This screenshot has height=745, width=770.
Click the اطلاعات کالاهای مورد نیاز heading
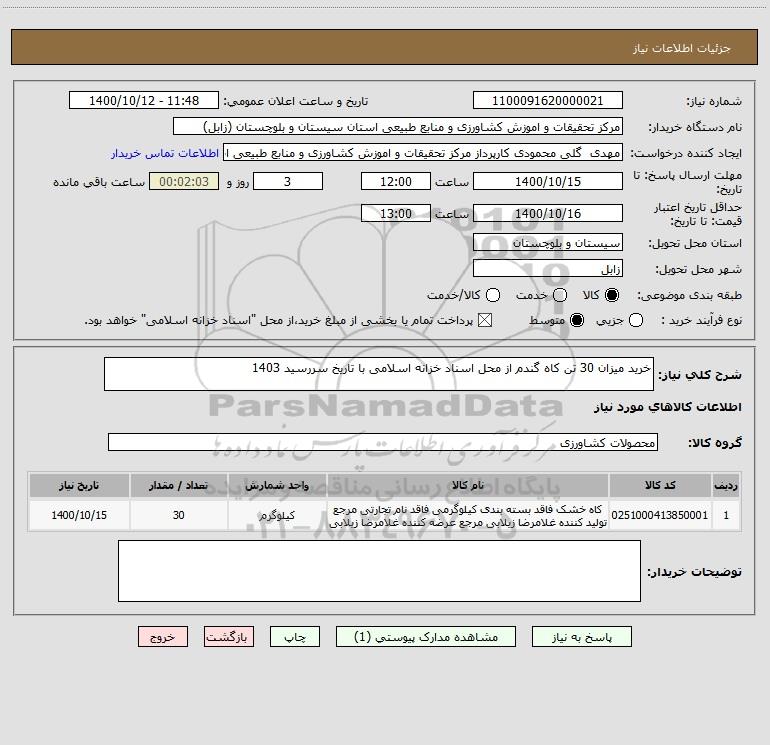click(667, 407)
